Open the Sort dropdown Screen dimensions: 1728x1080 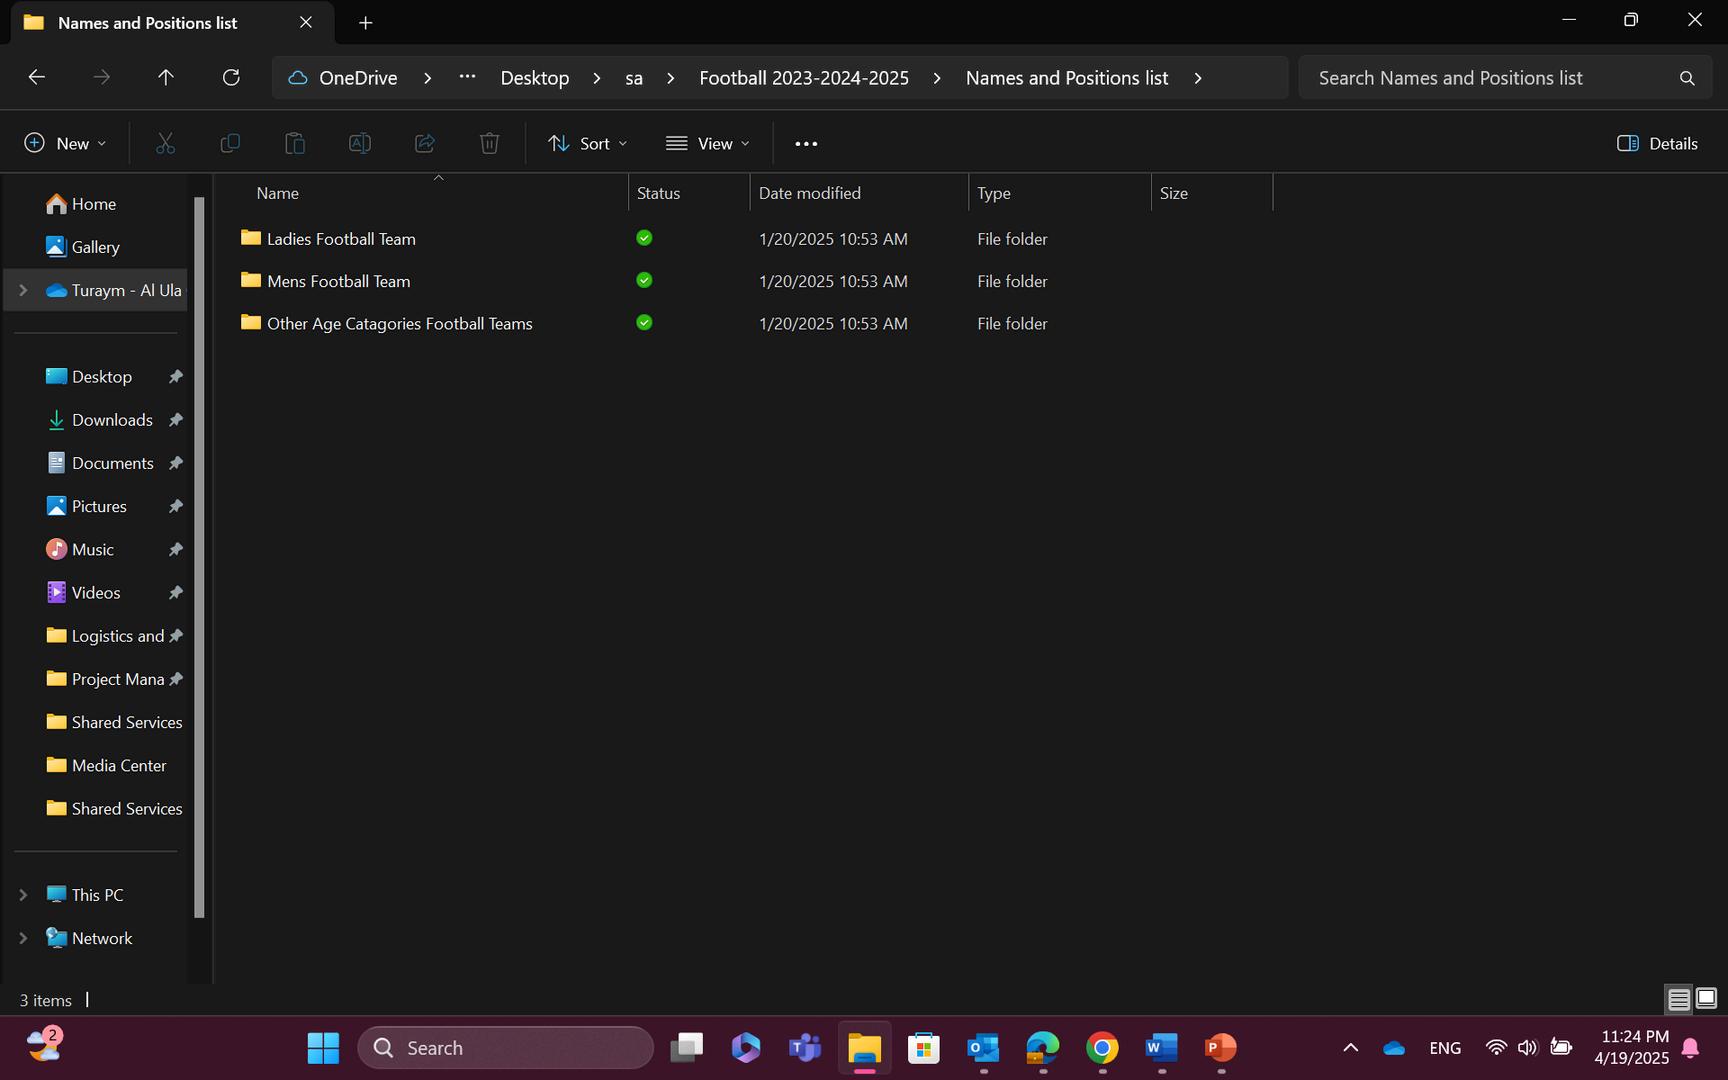588,144
